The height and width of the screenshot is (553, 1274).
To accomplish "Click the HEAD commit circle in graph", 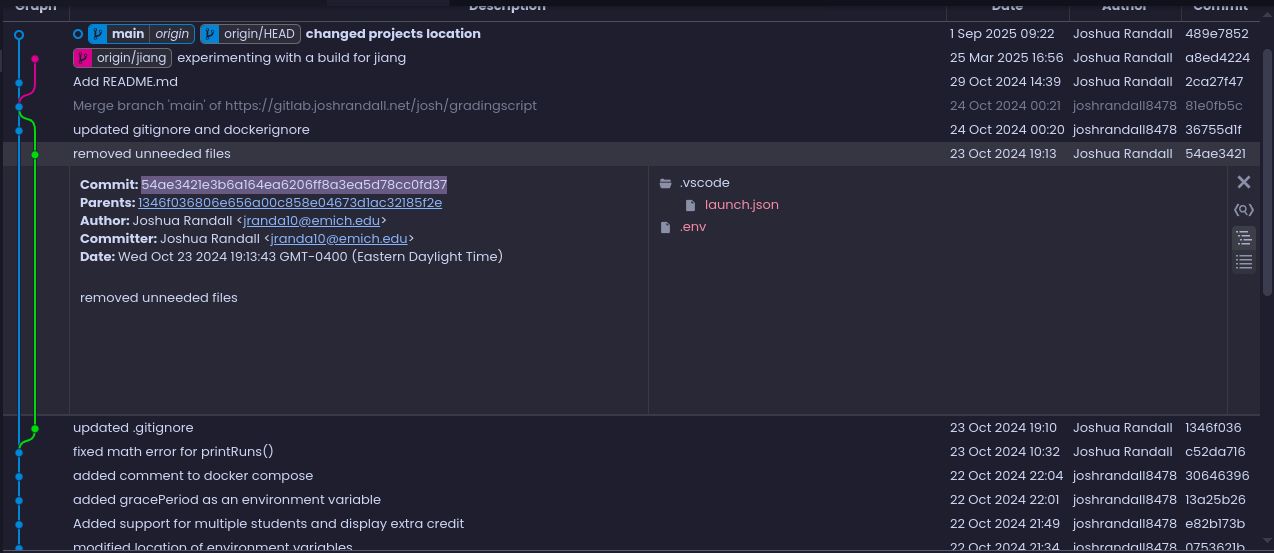I will 19,34.
